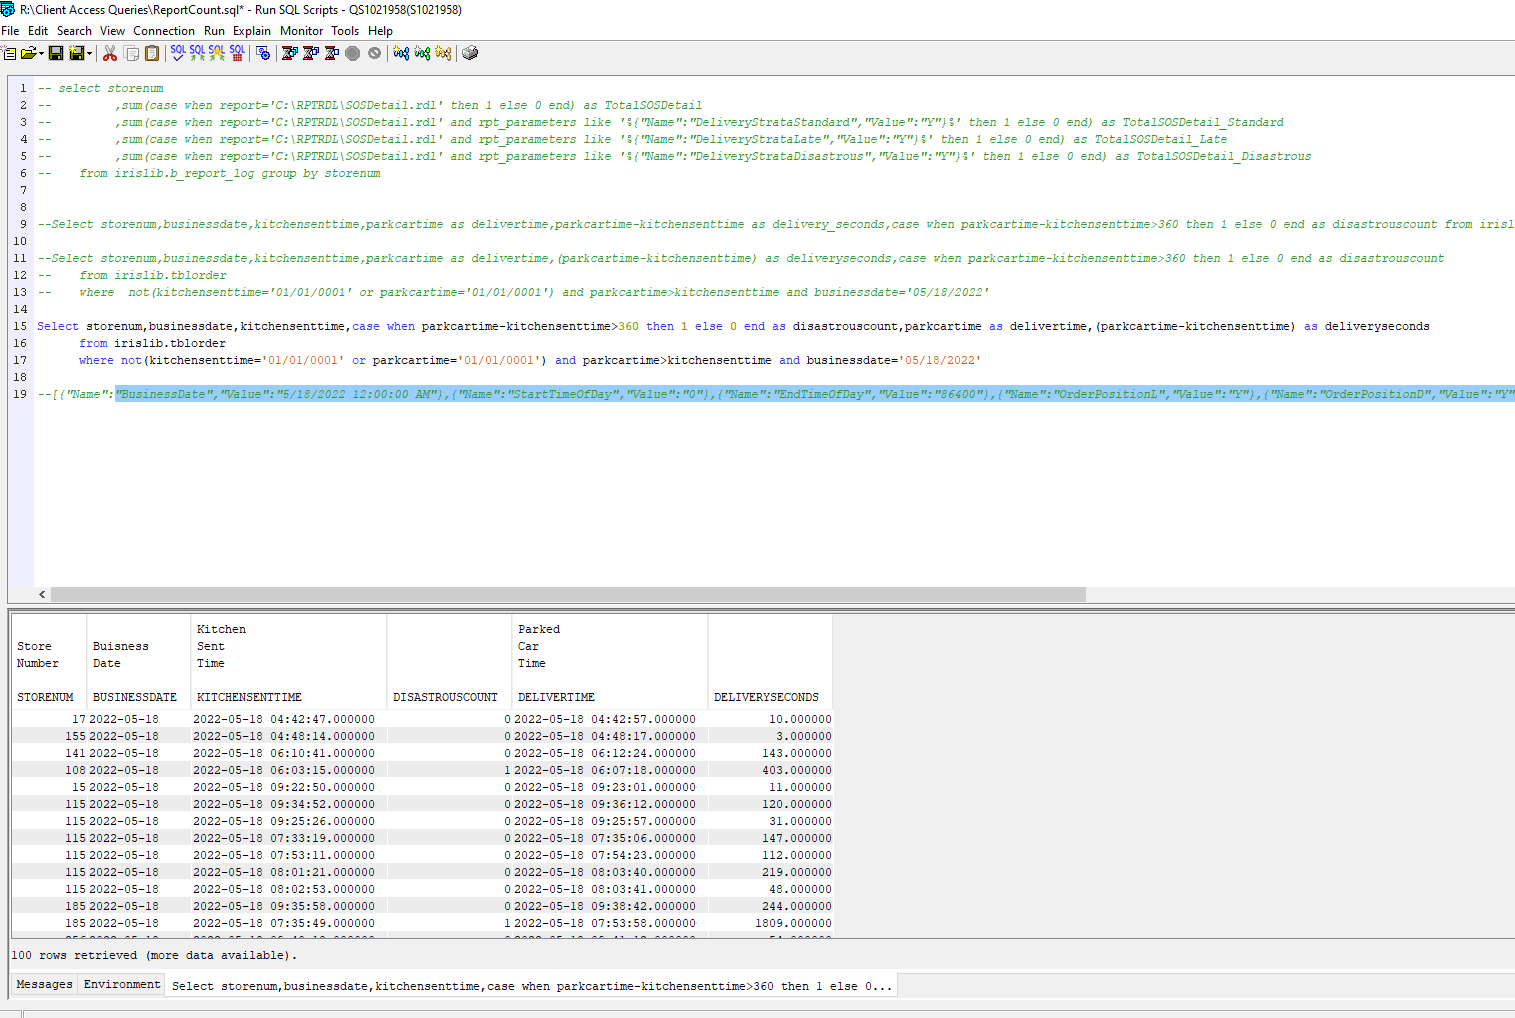Click the SQL icon with red grid
This screenshot has height=1018, width=1515.
(x=237, y=53)
